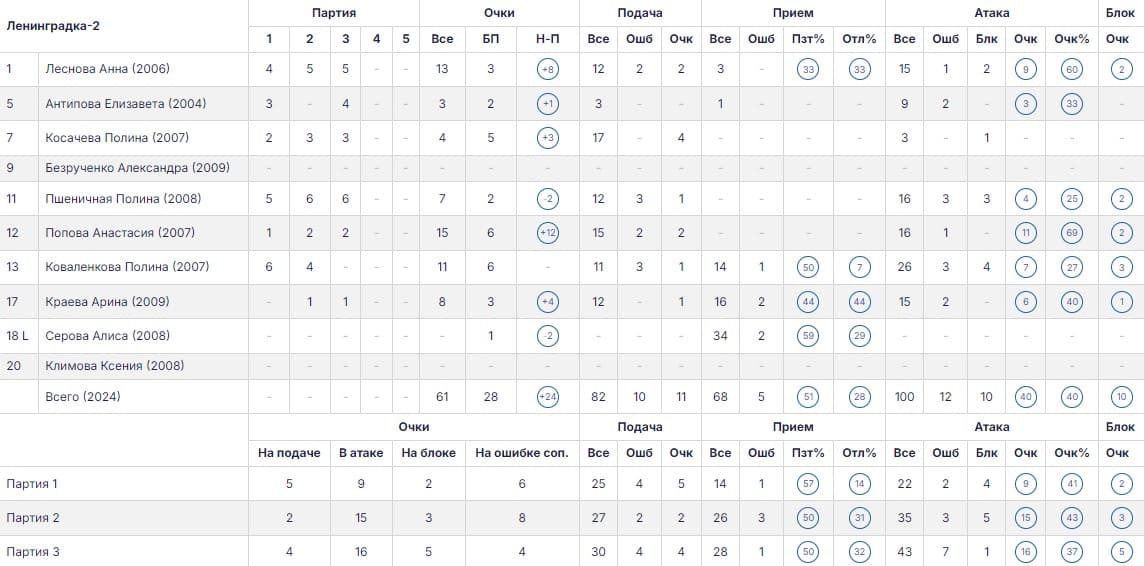Click the 'На ошибке соп.' column header
This screenshot has height=566, width=1145.
pos(521,453)
